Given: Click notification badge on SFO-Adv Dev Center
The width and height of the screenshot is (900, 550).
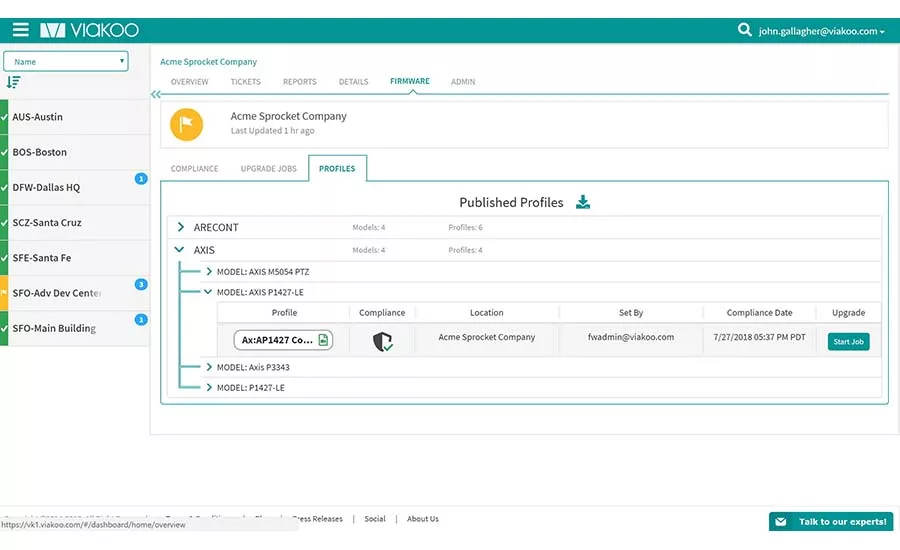Looking at the screenshot, I should point(141,284).
